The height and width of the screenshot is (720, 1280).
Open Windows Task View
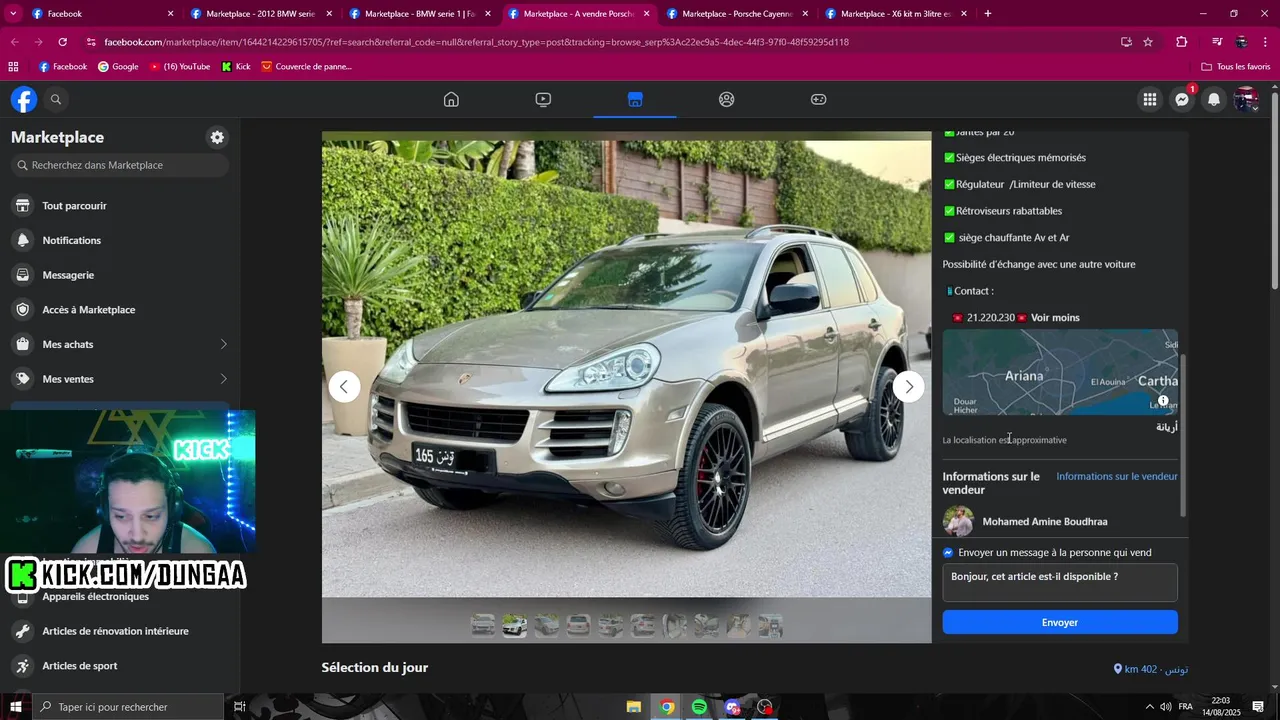click(x=240, y=707)
